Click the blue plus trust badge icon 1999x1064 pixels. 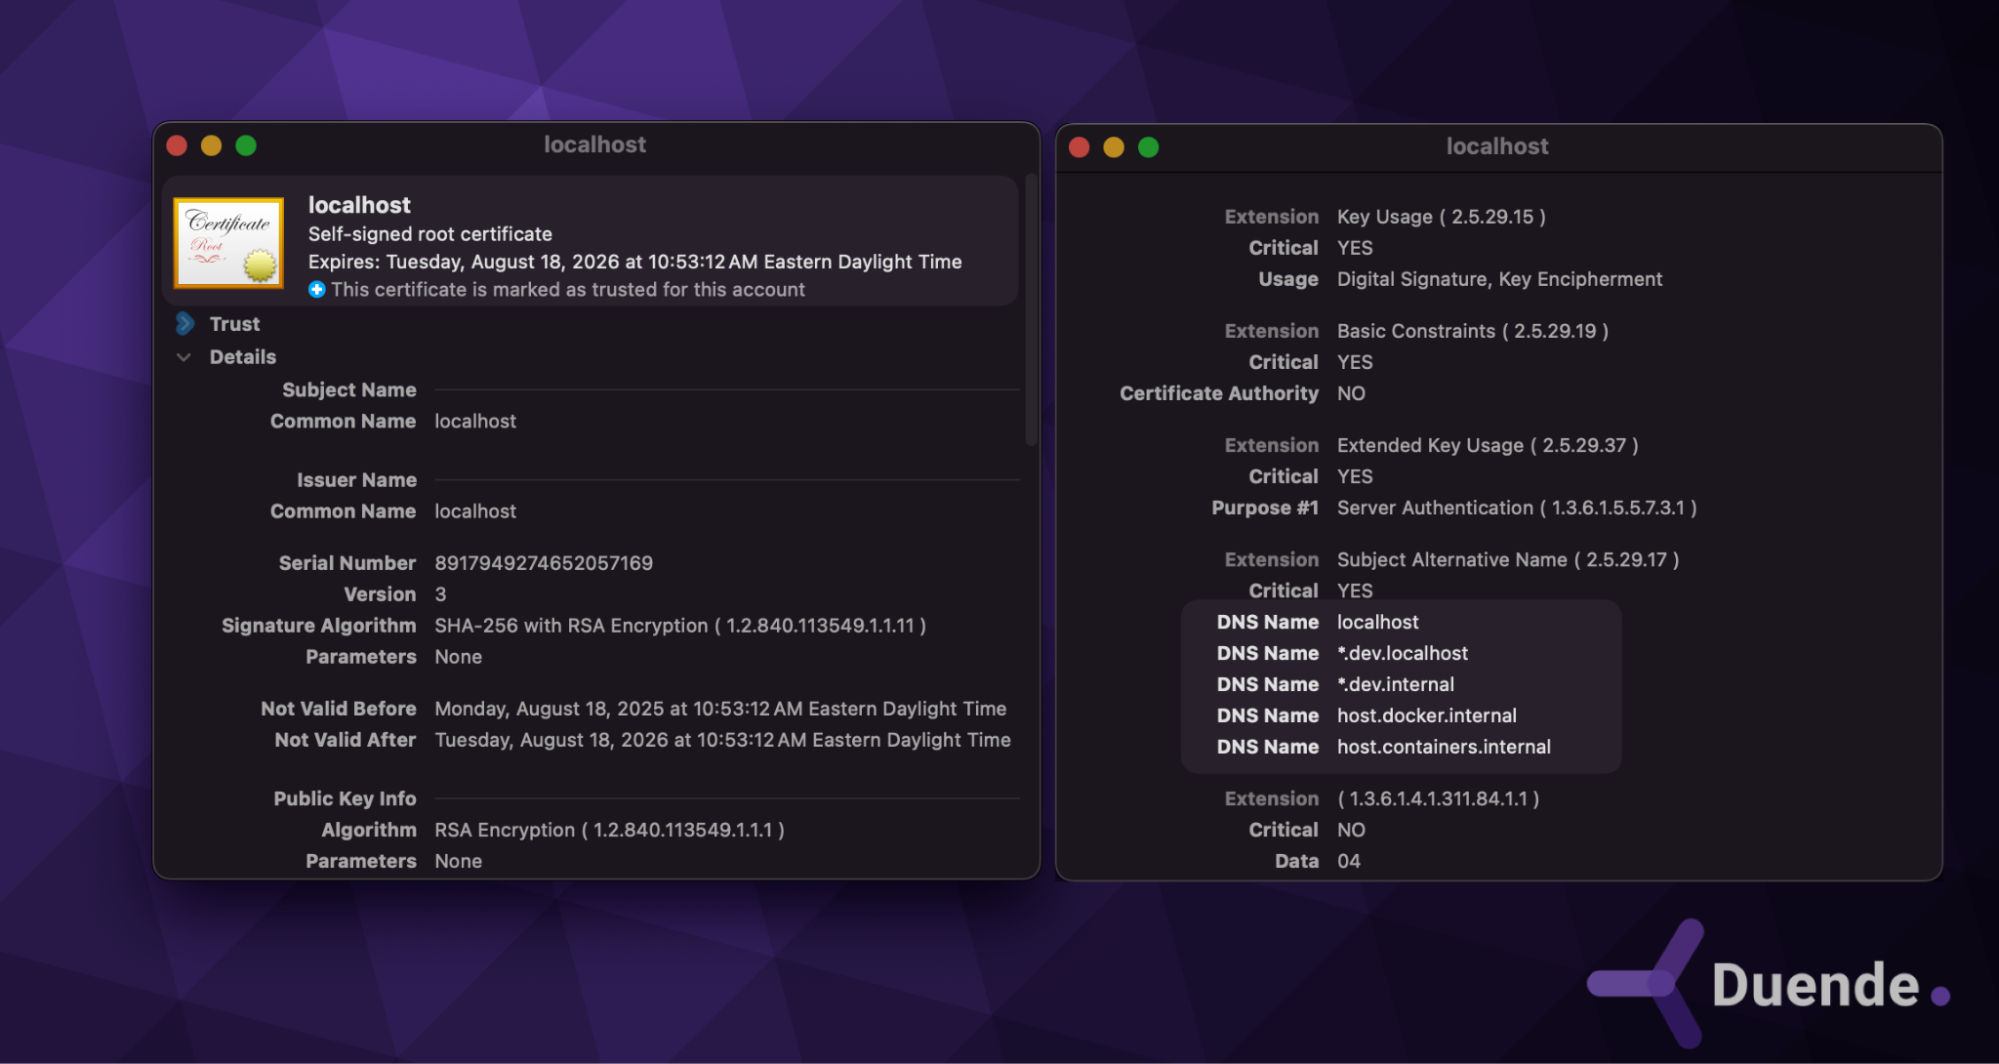point(316,289)
